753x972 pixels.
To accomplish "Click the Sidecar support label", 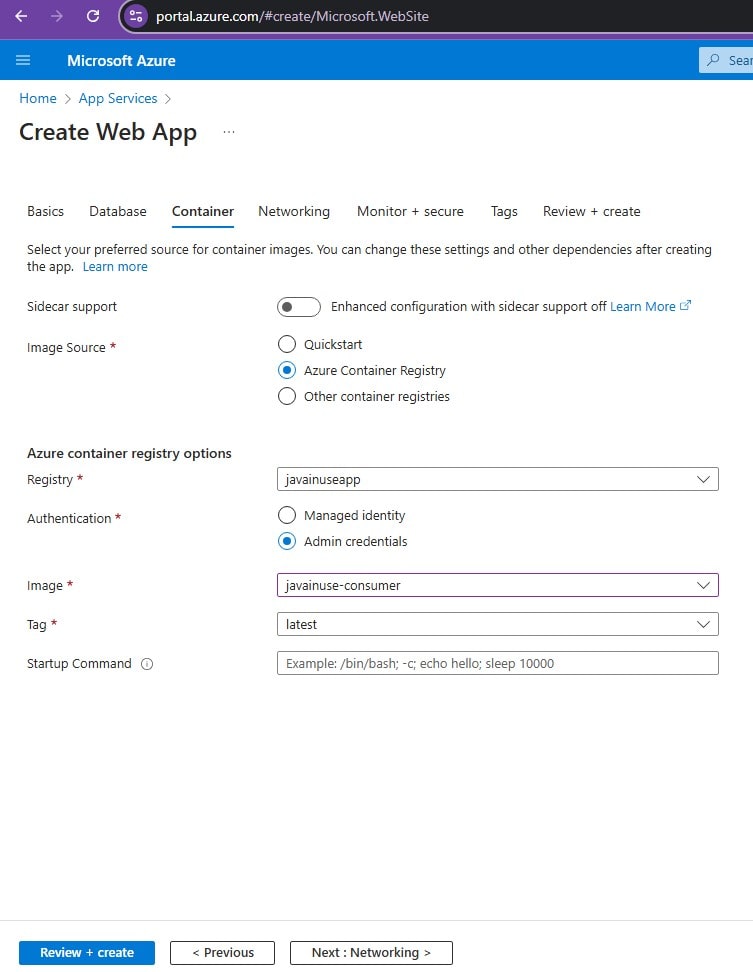I will tap(72, 307).
